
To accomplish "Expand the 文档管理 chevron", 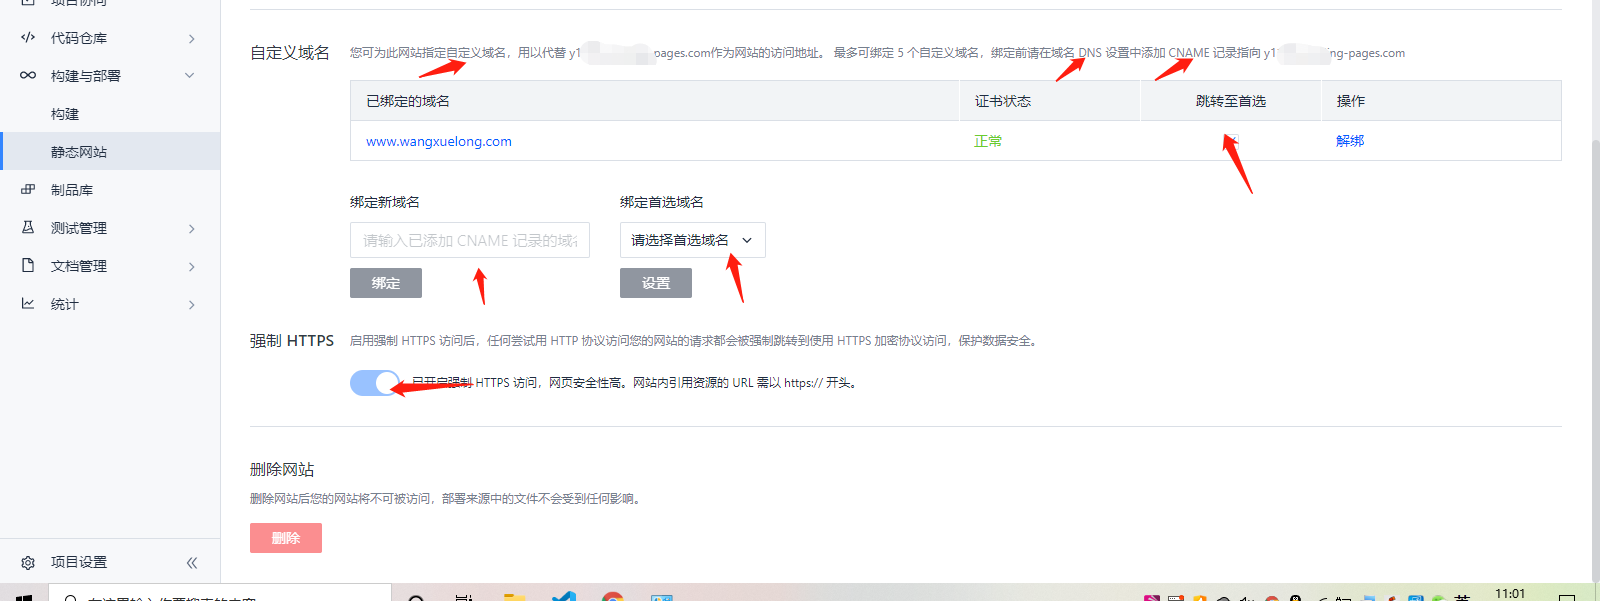I will click(x=191, y=266).
